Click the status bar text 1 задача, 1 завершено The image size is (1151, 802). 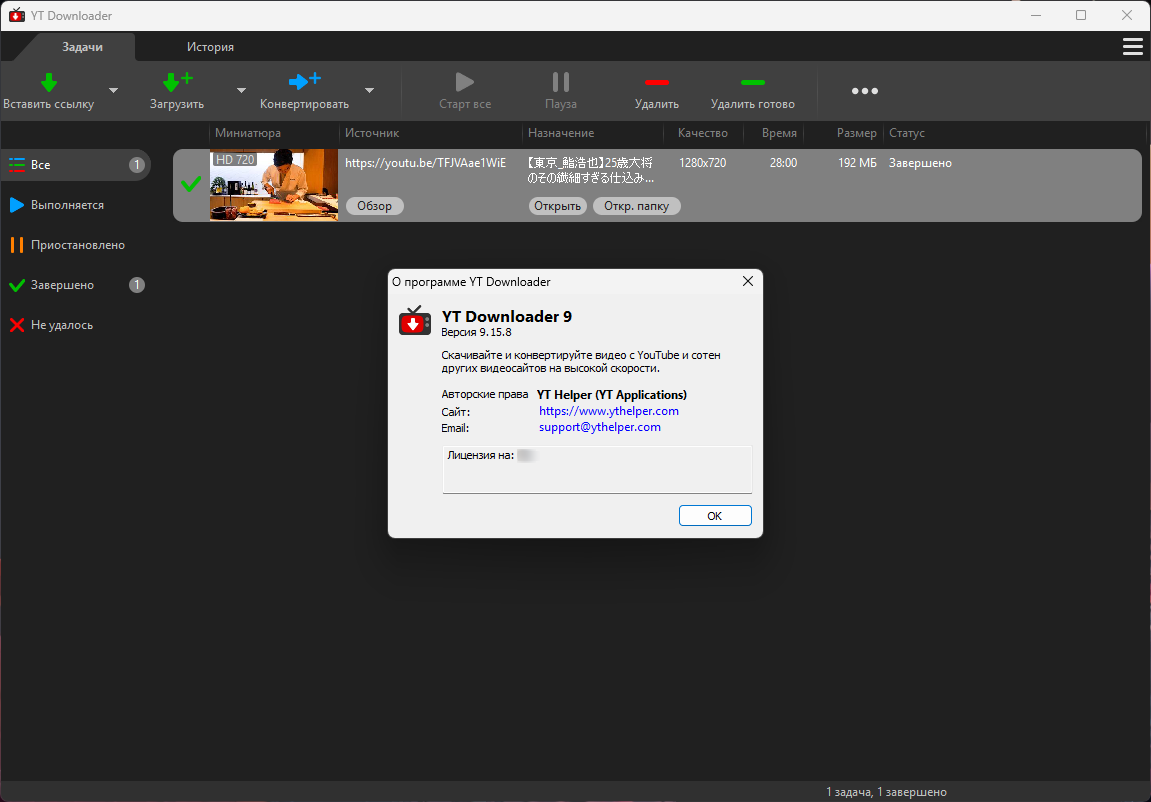click(886, 792)
